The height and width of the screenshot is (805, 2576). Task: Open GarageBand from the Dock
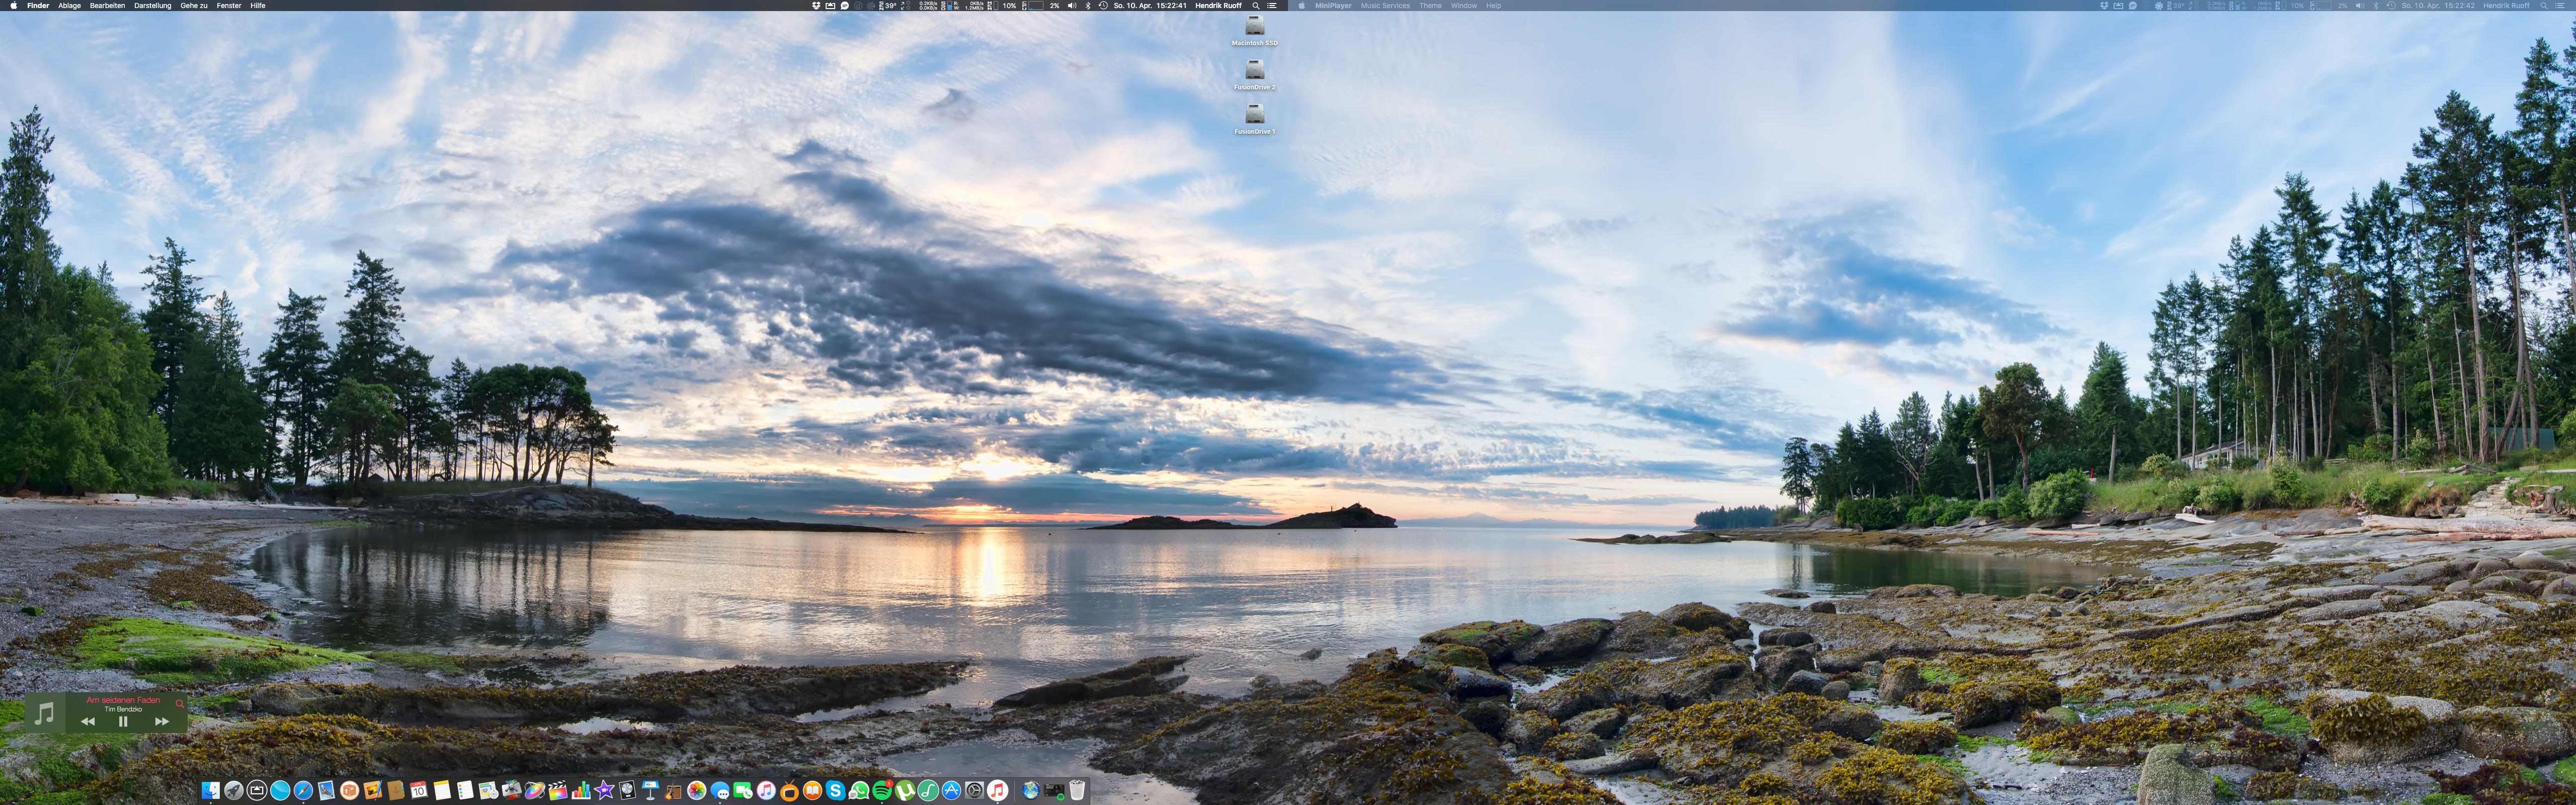[x=673, y=791]
